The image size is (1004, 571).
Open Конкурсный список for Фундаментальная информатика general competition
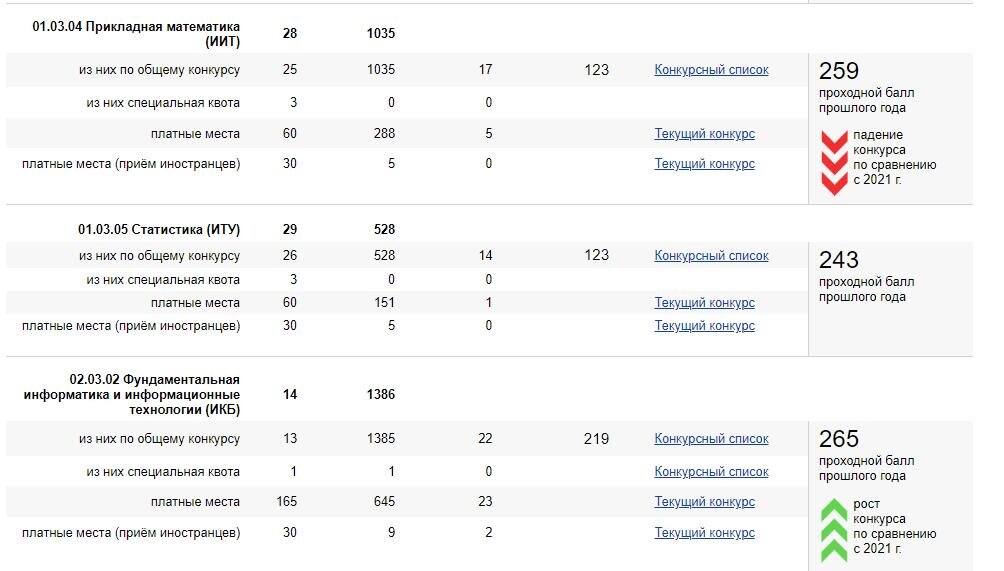[711, 438]
